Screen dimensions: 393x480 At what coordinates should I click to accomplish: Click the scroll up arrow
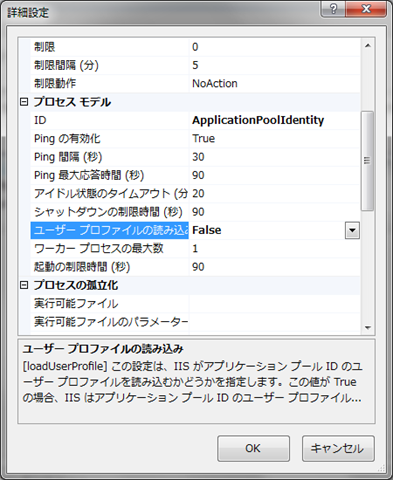(368, 46)
